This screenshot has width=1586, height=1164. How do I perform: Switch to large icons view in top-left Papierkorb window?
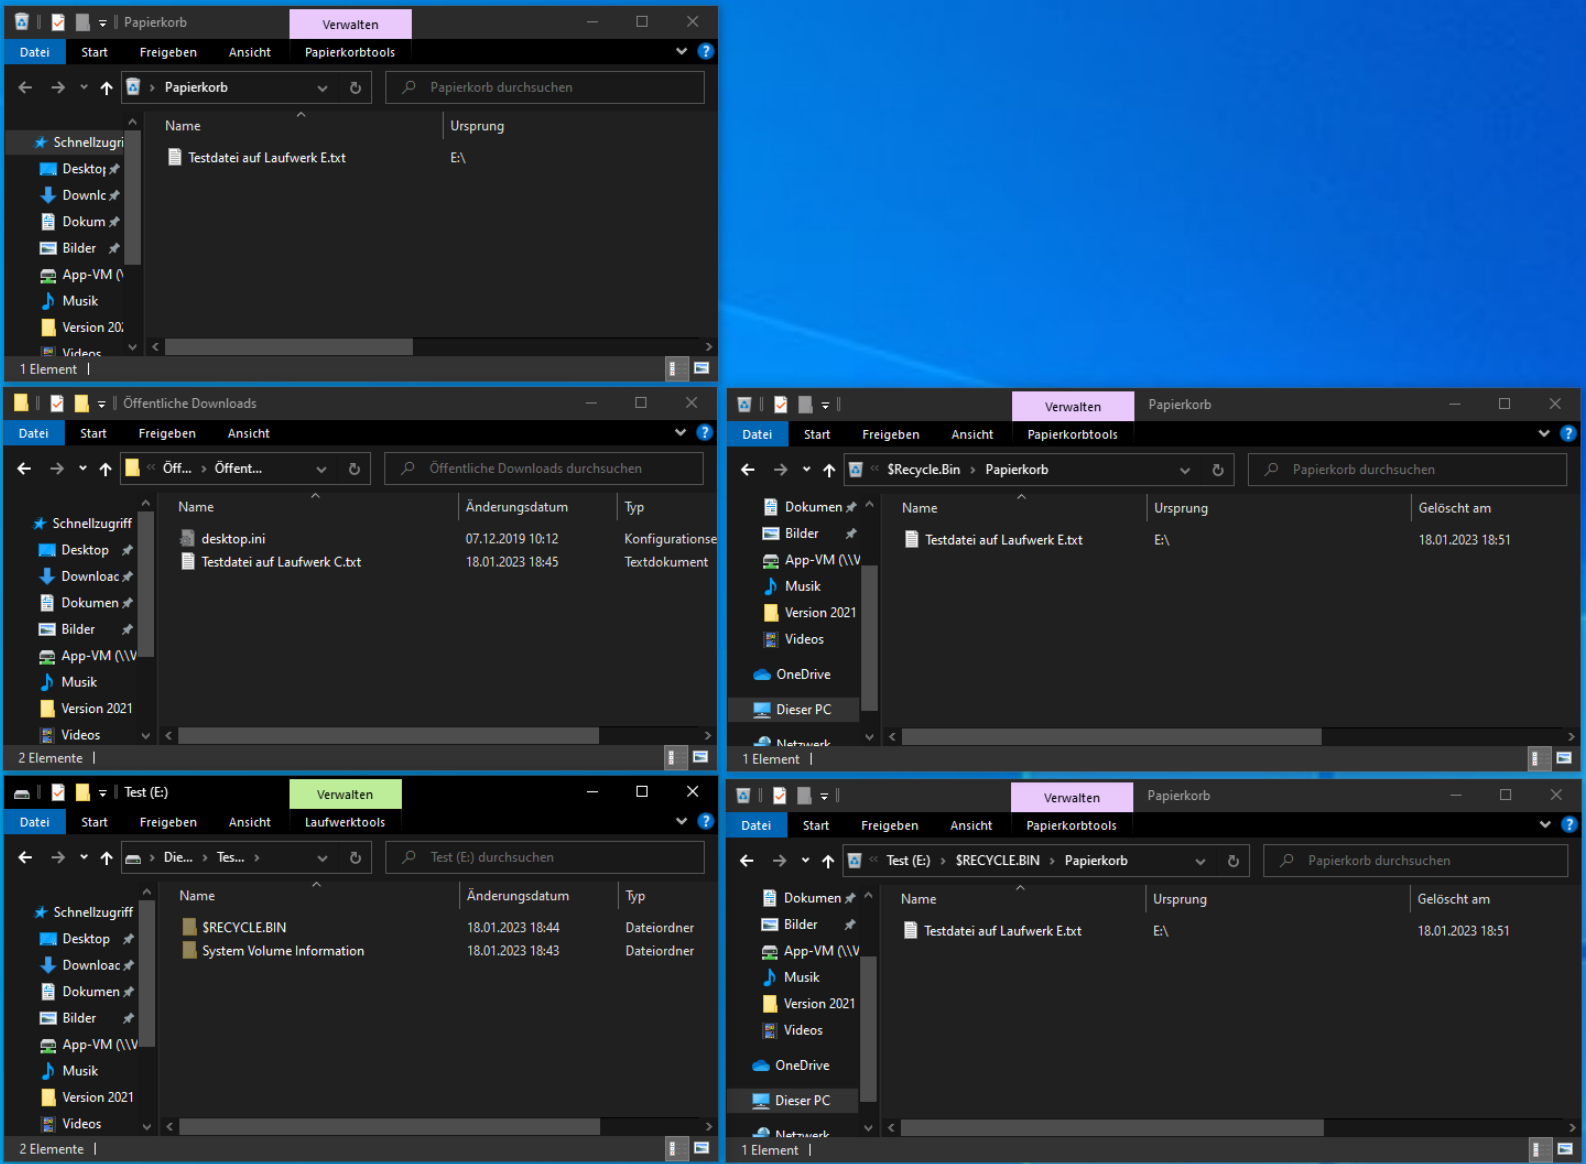tap(702, 369)
